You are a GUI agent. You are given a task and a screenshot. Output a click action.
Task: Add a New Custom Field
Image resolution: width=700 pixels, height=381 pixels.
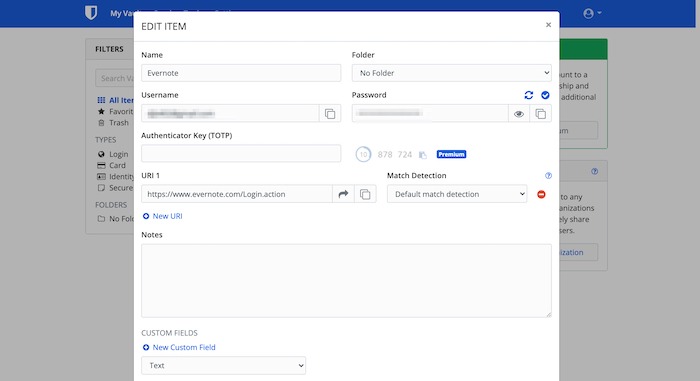pyautogui.click(x=179, y=347)
